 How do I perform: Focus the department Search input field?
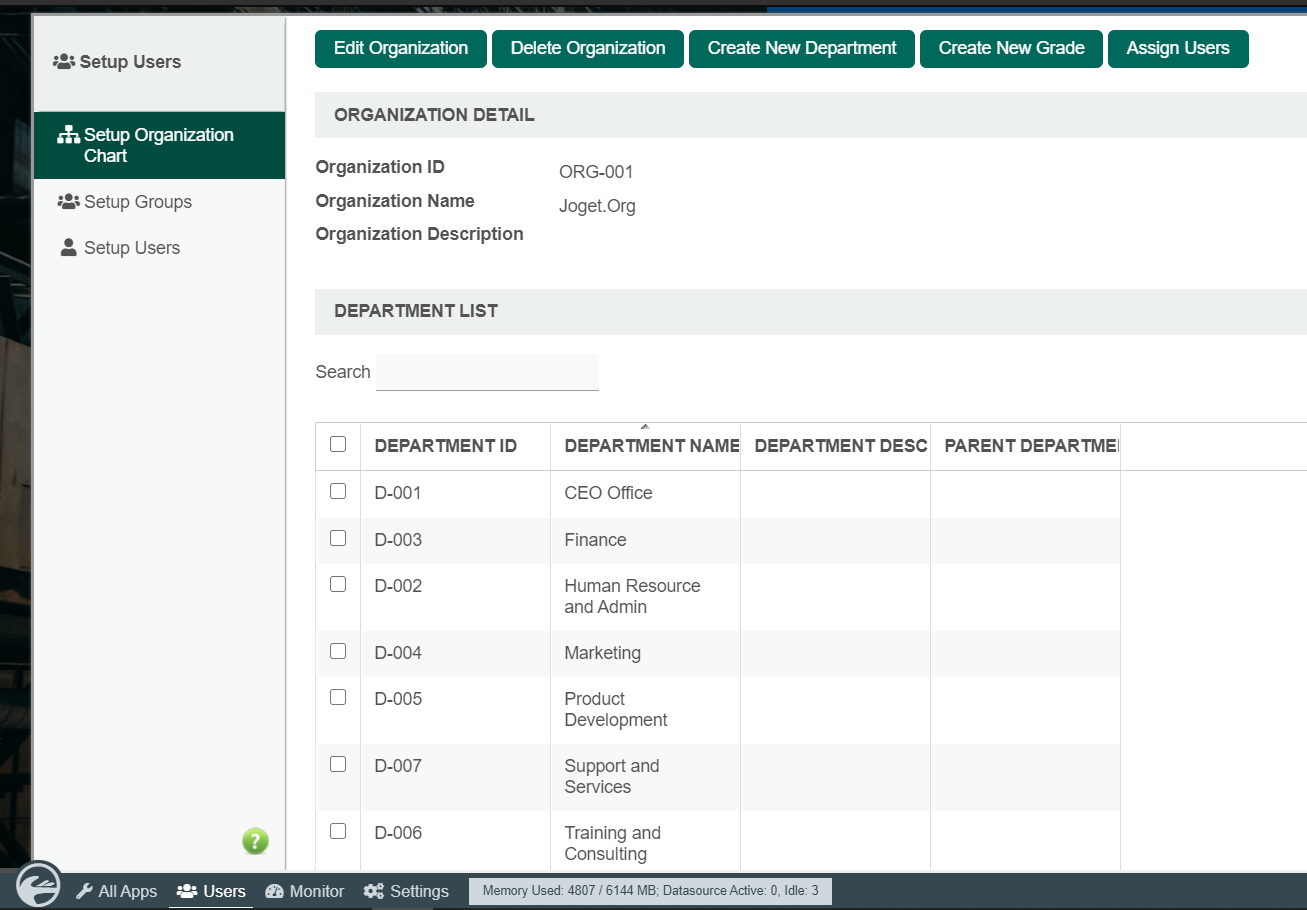[487, 372]
